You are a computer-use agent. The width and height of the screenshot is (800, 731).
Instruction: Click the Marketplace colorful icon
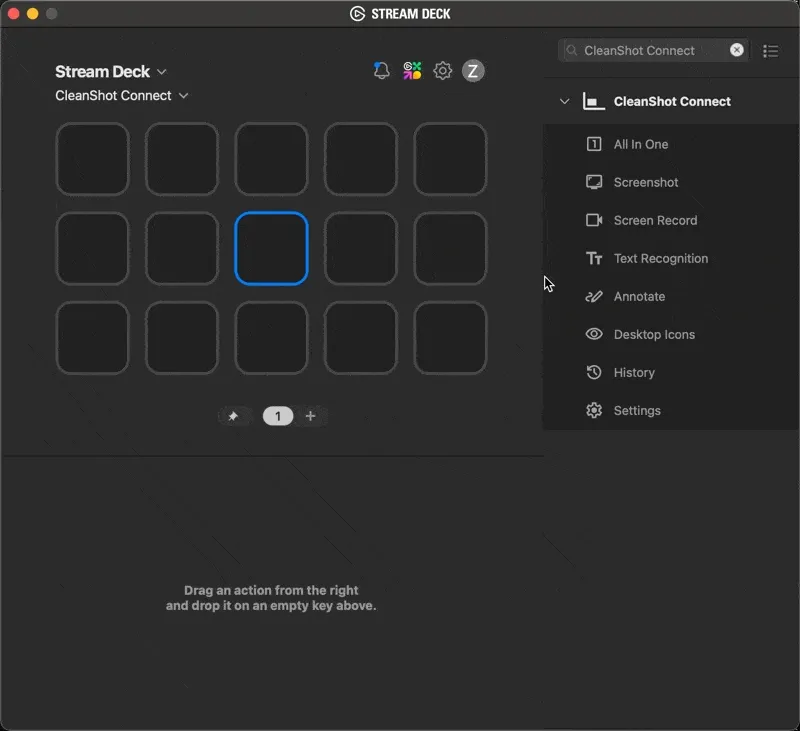(411, 71)
